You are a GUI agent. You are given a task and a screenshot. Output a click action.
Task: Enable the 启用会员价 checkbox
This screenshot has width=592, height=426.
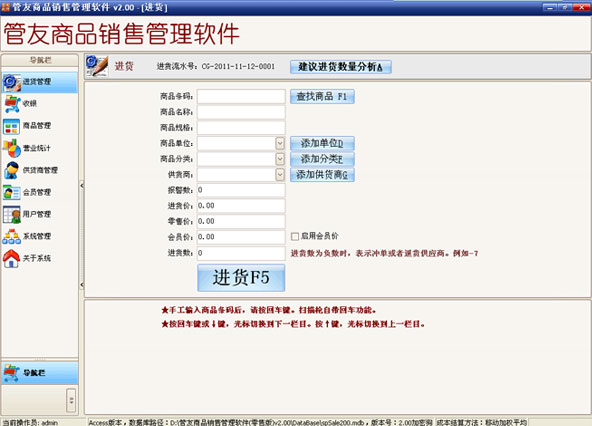[295, 236]
